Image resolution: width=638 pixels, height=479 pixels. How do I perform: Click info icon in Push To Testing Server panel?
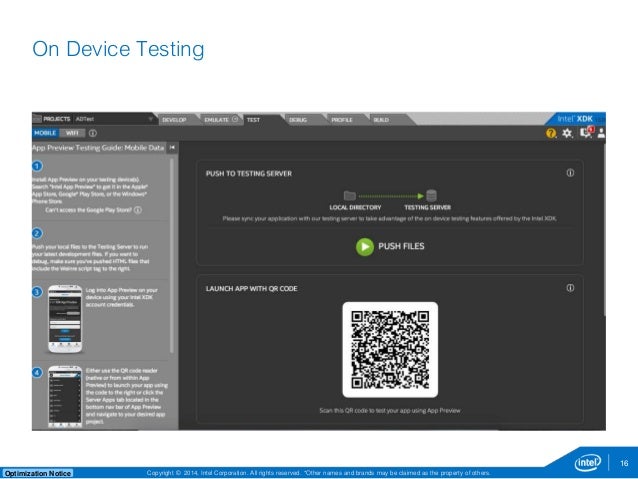570,173
